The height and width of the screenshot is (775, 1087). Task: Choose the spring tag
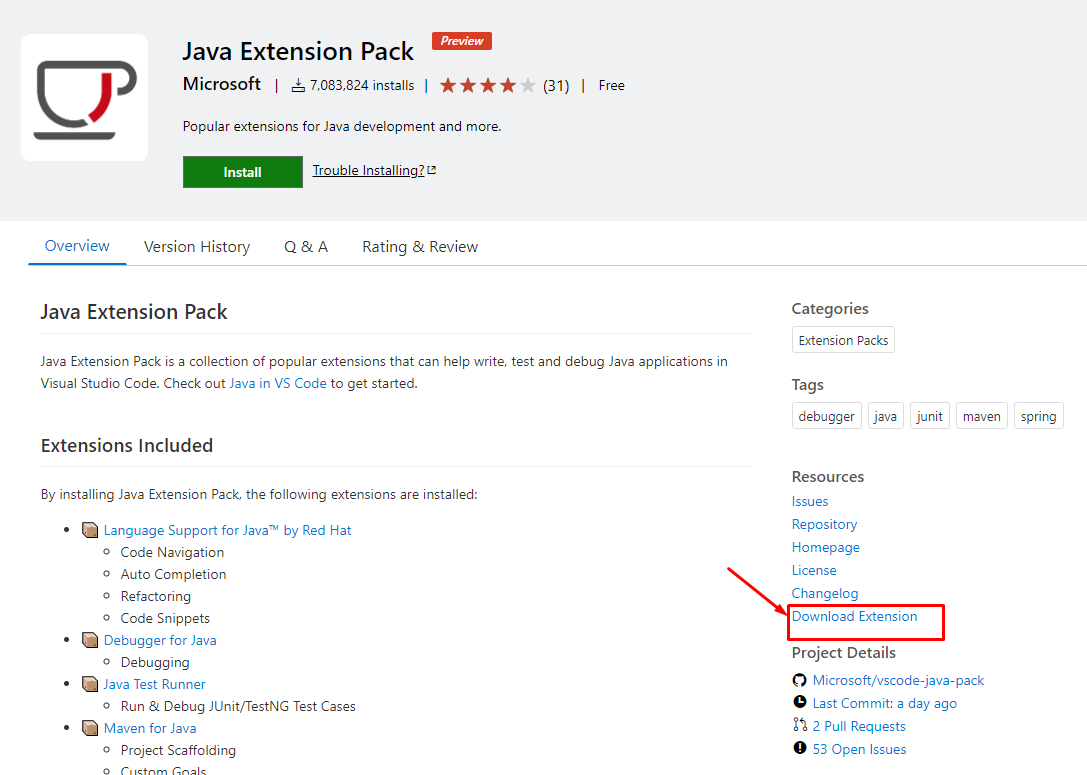coord(1038,416)
